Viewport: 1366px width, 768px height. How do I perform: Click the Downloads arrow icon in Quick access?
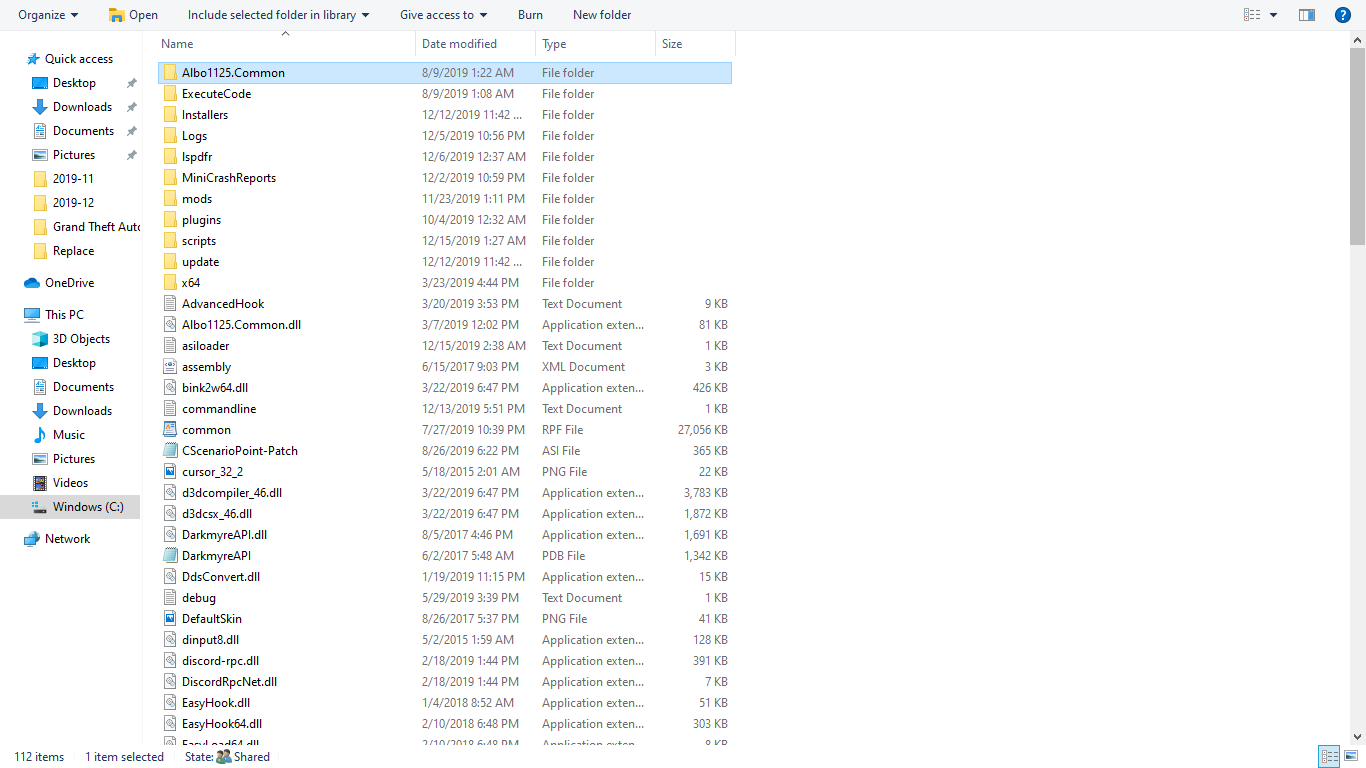(x=40, y=107)
